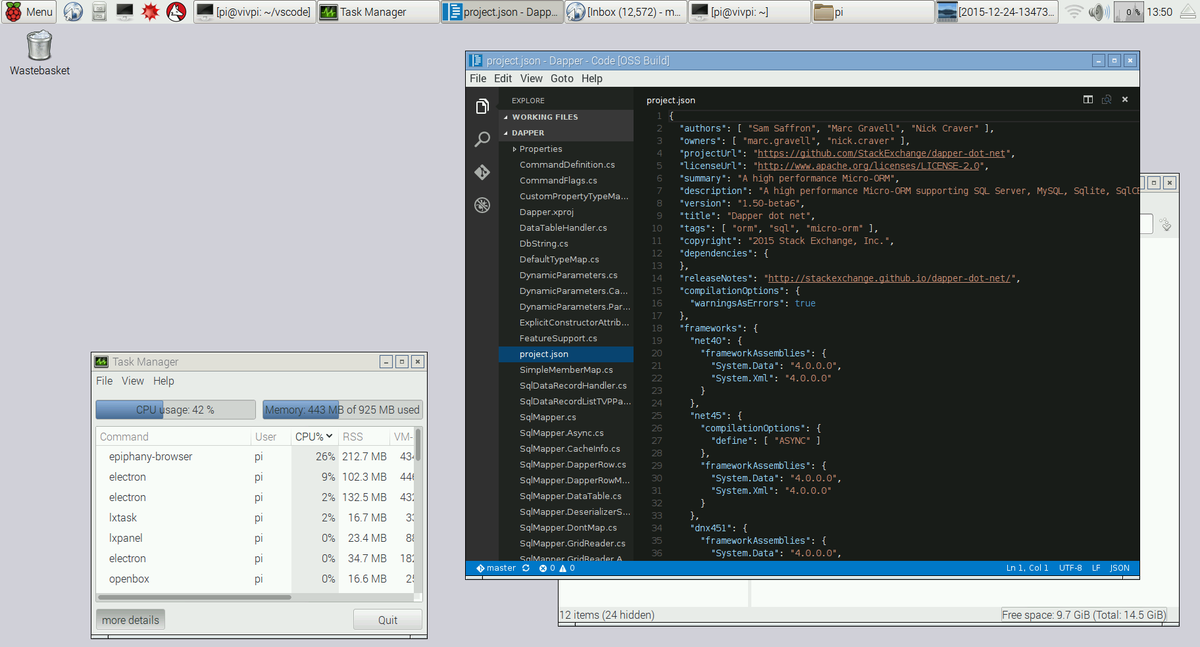Open the Wastebasket on the desktop
Image resolution: width=1200 pixels, height=647 pixels.
(39, 52)
